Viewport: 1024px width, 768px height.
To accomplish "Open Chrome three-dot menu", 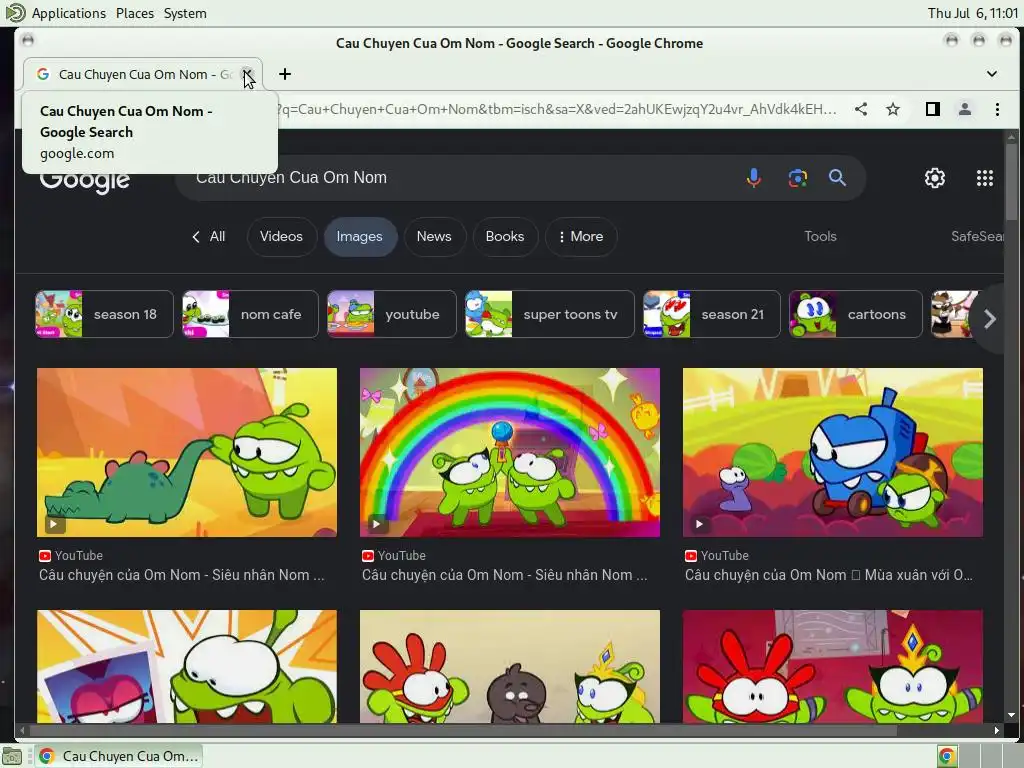I will (997, 109).
